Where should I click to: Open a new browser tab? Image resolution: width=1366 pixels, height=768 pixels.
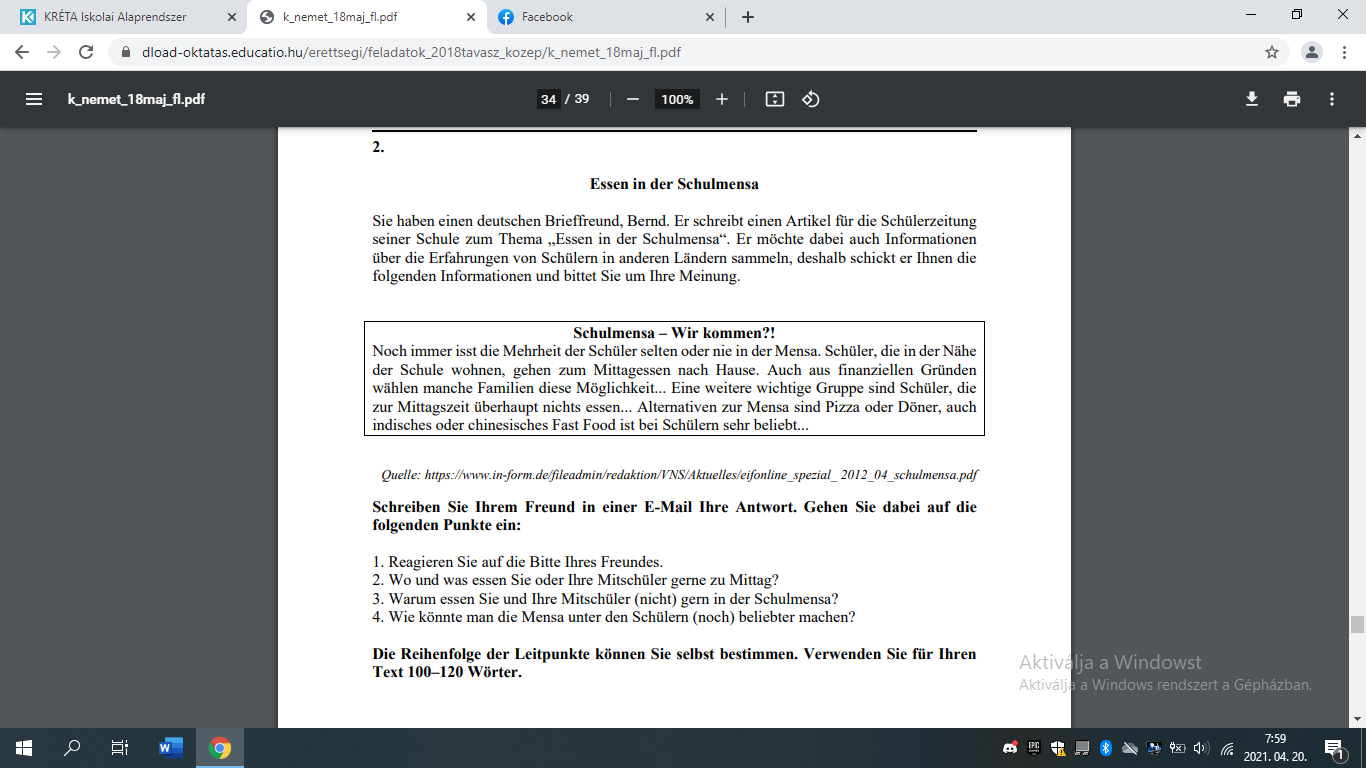748,17
